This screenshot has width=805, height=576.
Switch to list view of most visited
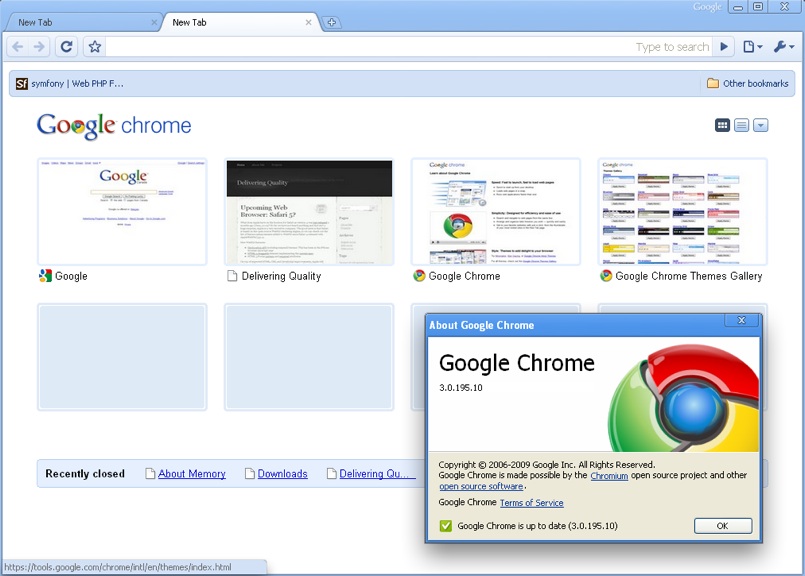741,125
